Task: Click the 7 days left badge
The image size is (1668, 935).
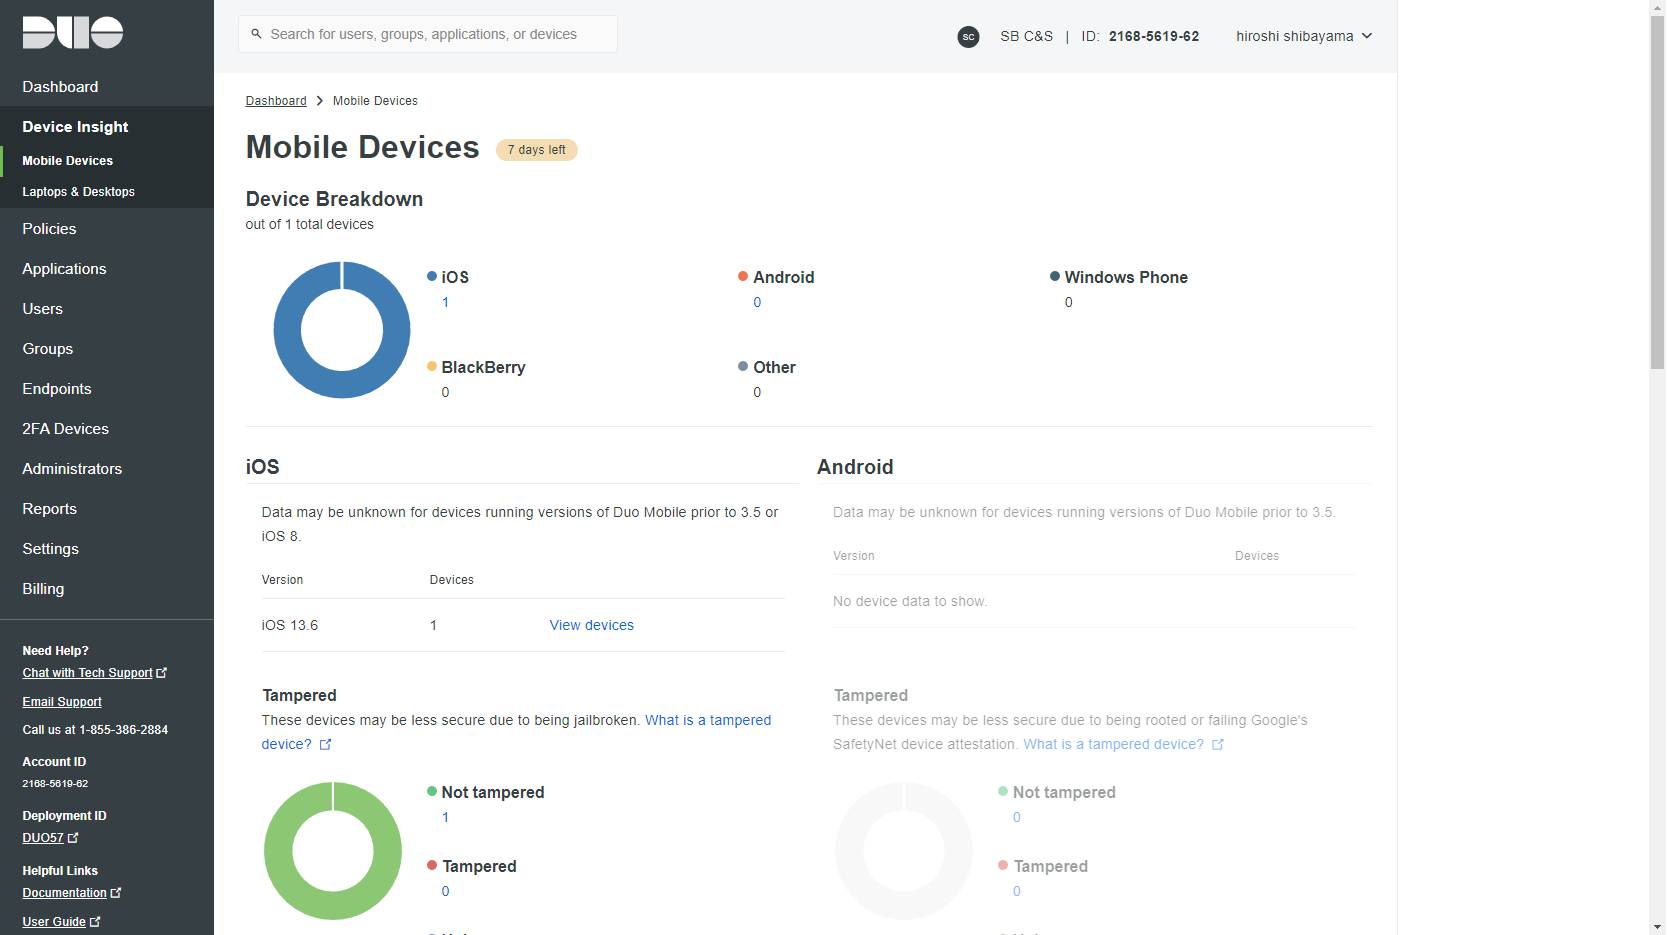Action: pos(537,150)
